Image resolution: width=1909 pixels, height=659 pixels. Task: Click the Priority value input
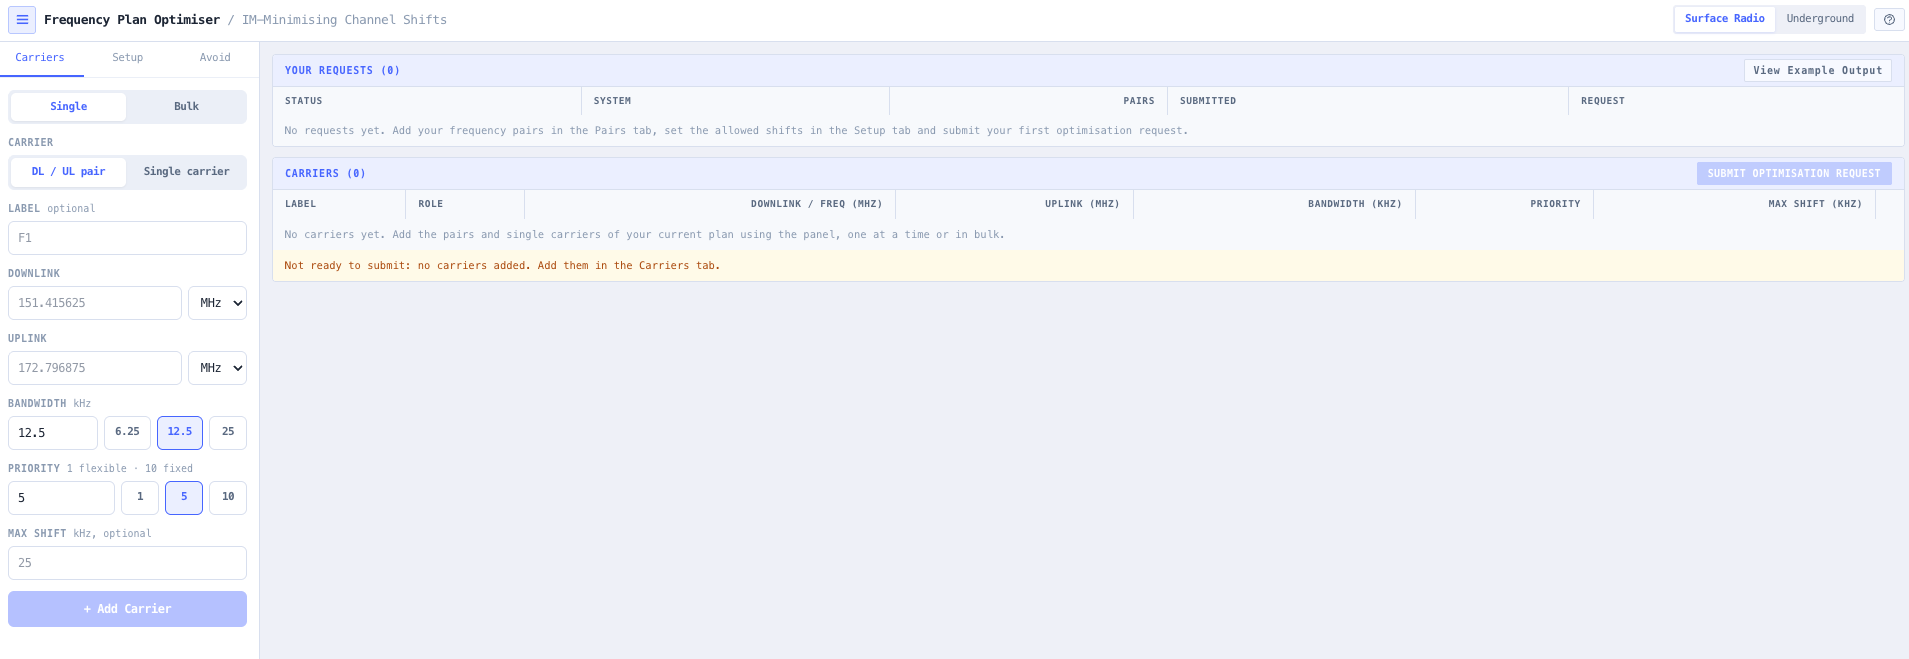tap(61, 498)
